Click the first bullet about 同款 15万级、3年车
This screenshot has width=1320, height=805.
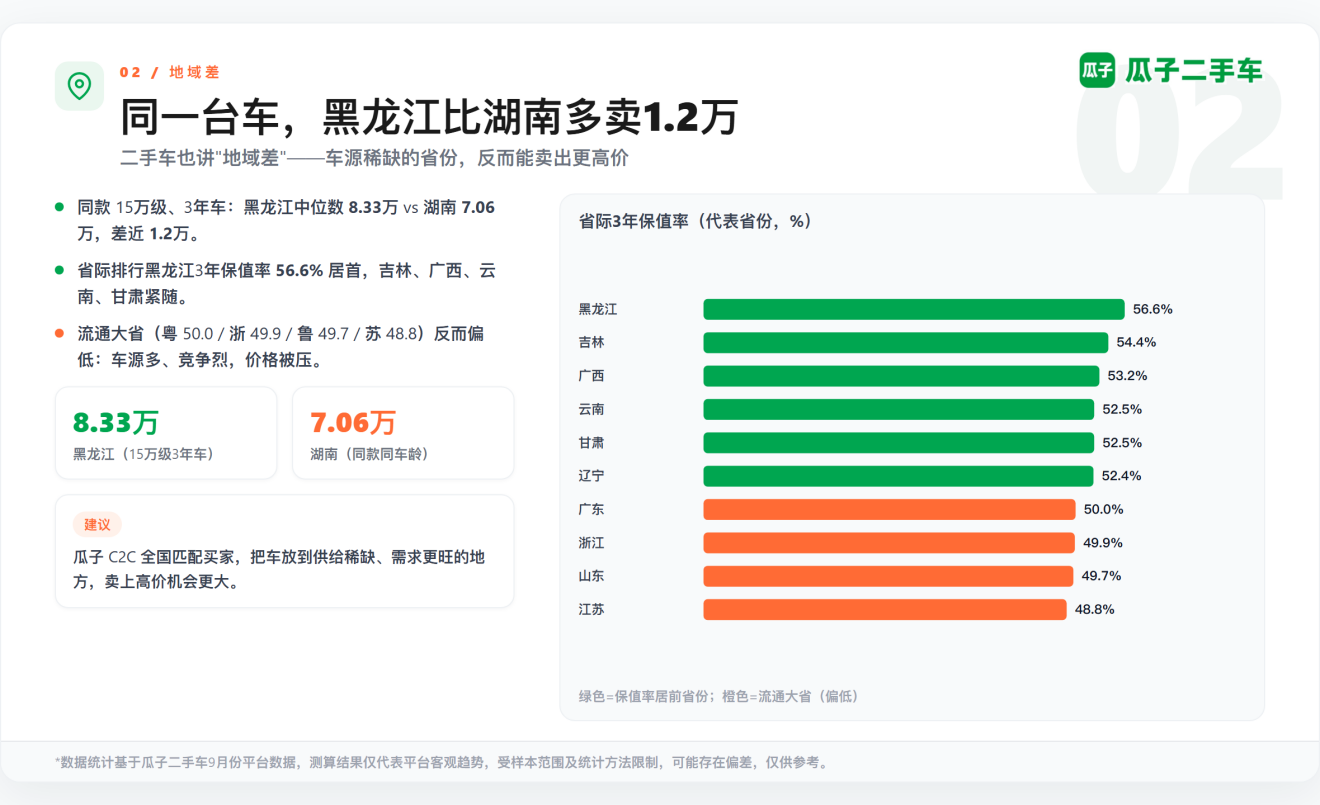286,221
